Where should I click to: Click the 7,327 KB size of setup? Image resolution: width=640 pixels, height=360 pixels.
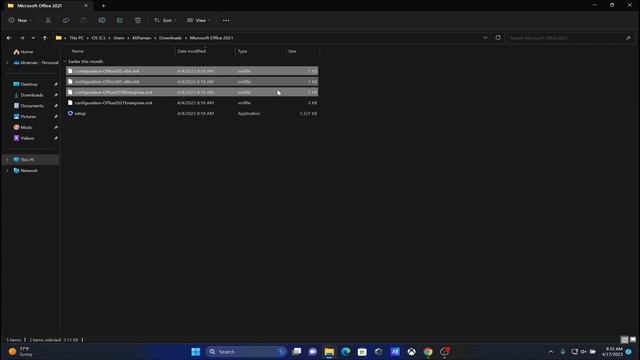click(308, 113)
